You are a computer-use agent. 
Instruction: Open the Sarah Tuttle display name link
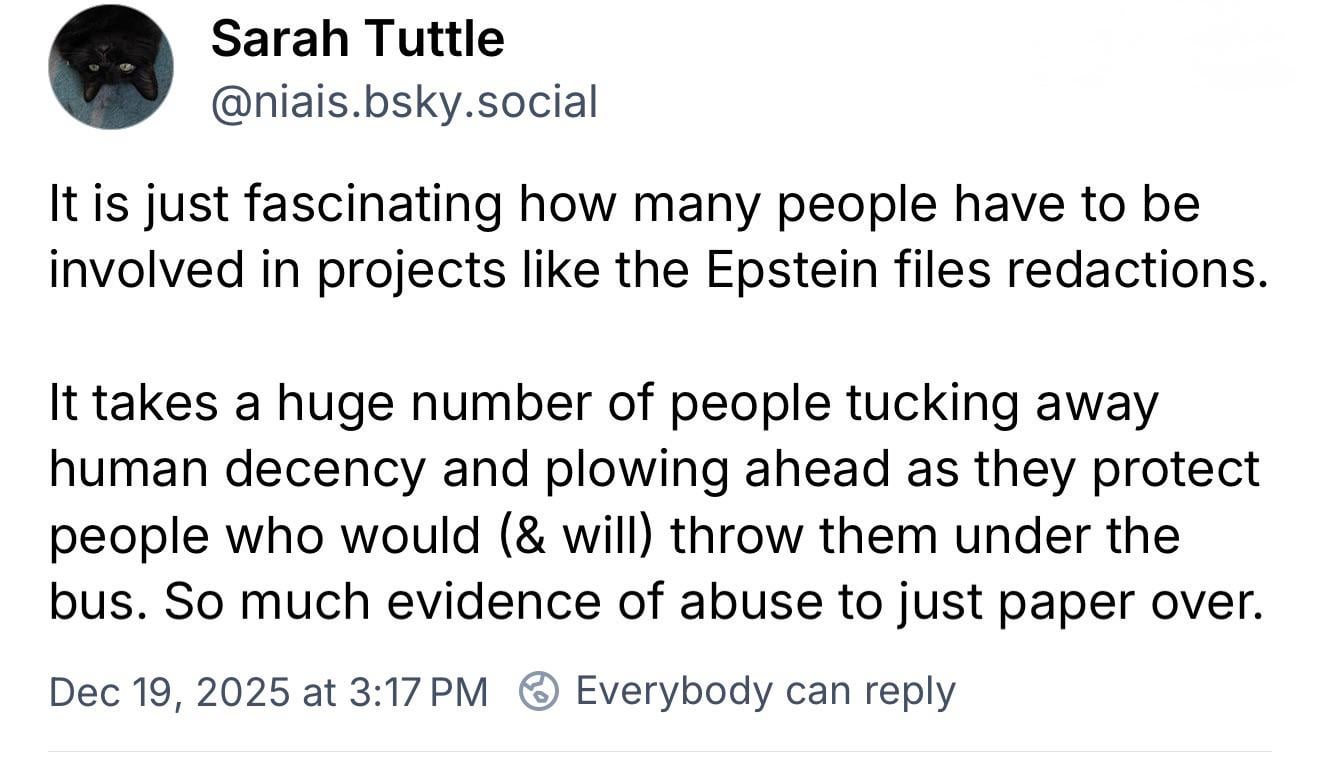point(357,40)
